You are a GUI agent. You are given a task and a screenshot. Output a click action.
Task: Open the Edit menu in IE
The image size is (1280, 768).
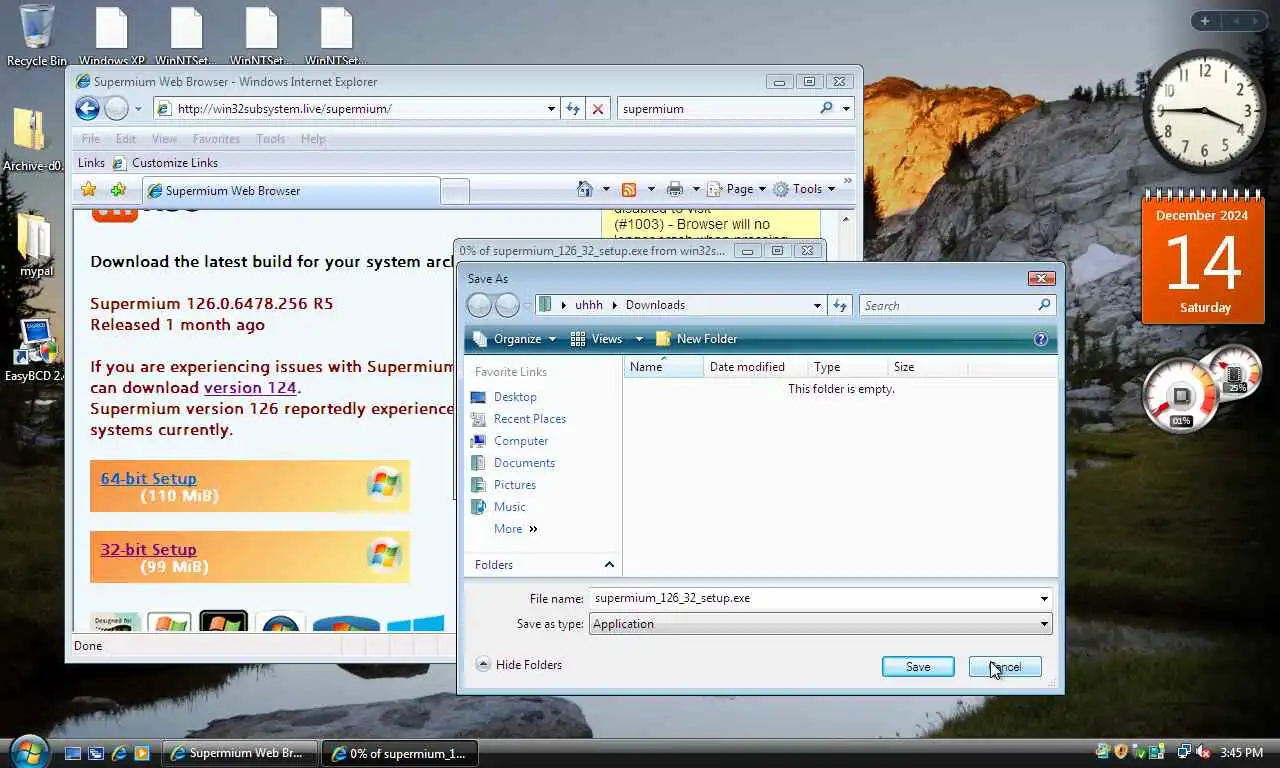[x=125, y=139]
